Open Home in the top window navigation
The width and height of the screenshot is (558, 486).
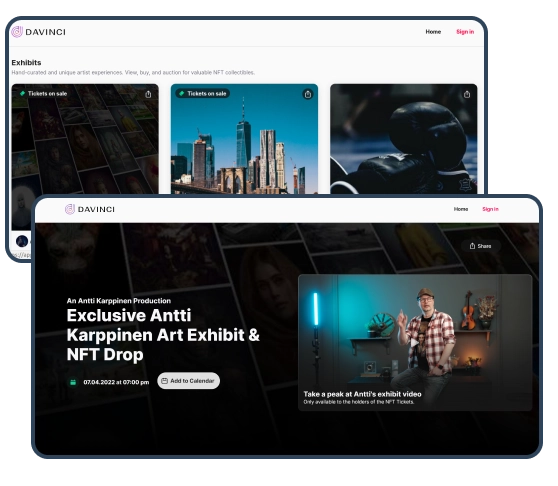[x=433, y=32]
